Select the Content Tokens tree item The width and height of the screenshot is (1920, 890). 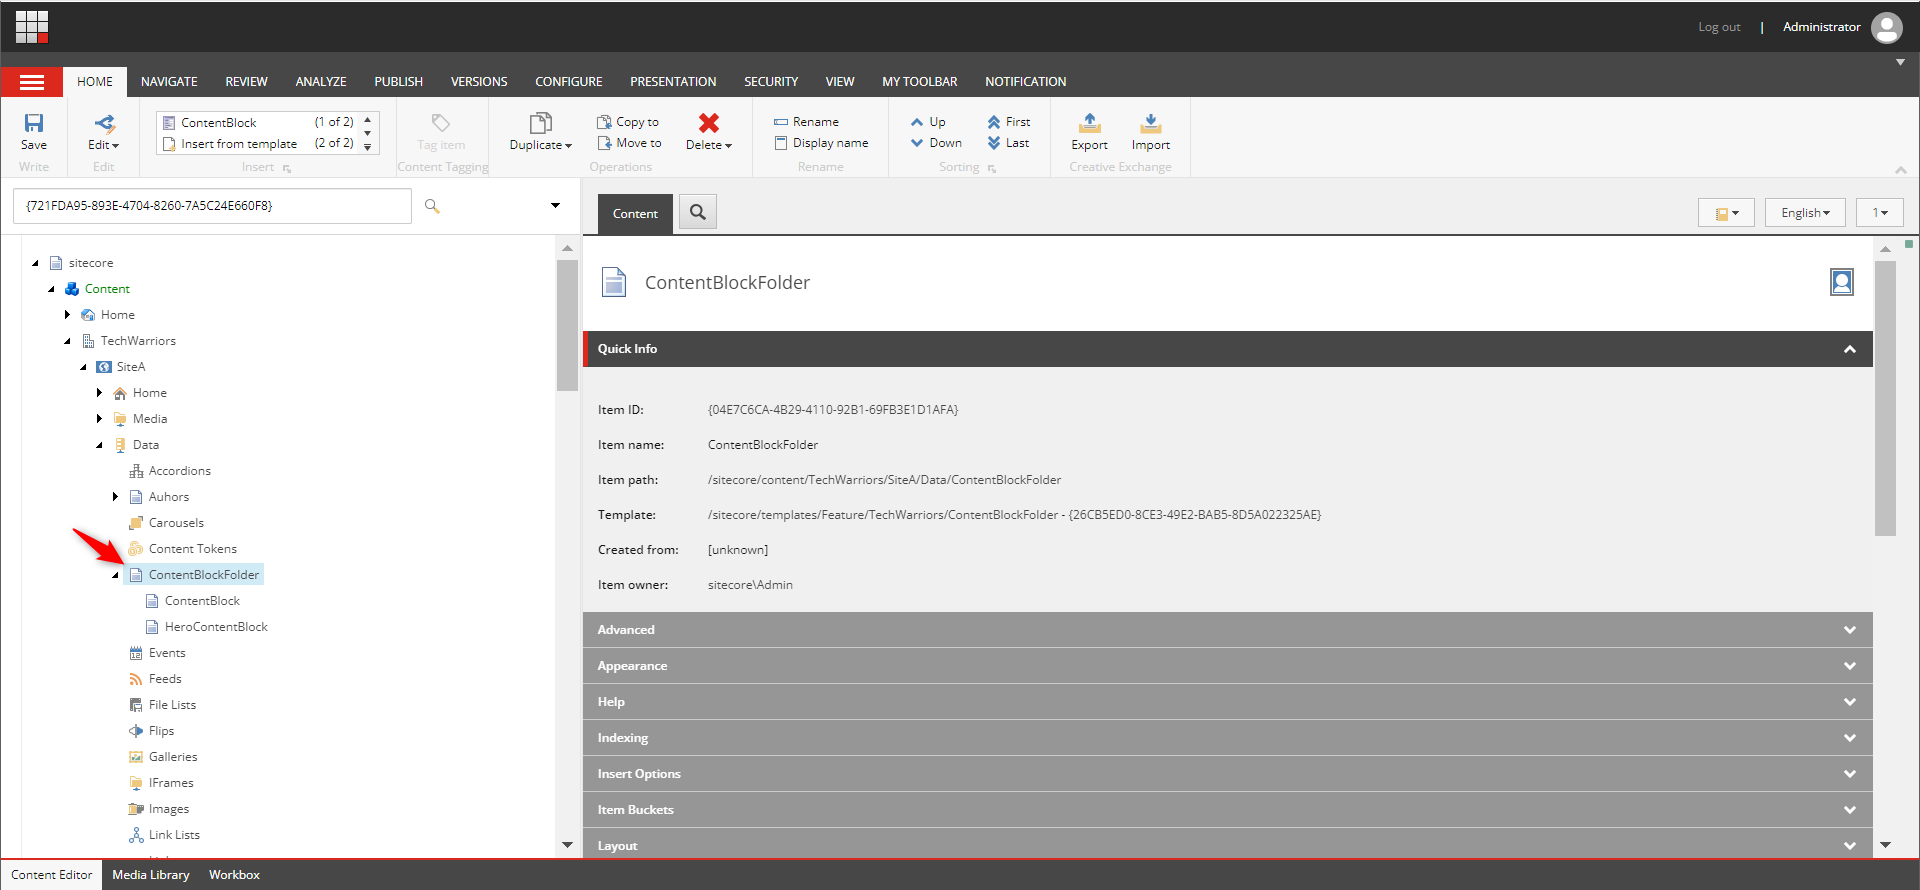192,549
